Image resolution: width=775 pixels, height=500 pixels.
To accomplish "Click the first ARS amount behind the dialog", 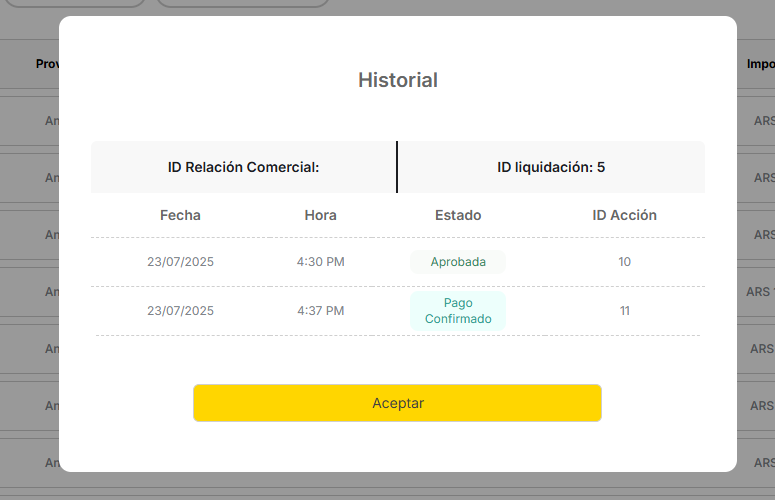I will [x=763, y=121].
